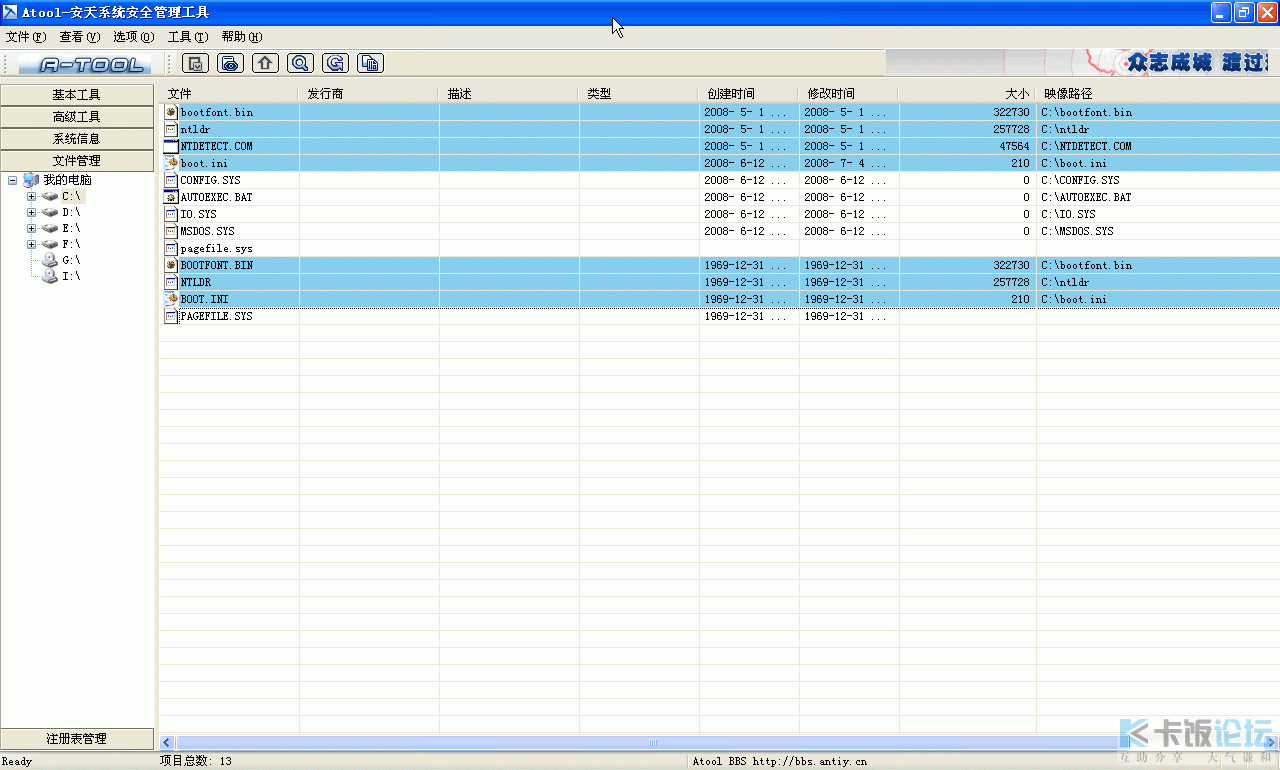Image resolution: width=1280 pixels, height=770 pixels.
Task: Click the circular refresh toolbar icon
Action: [x=335, y=63]
